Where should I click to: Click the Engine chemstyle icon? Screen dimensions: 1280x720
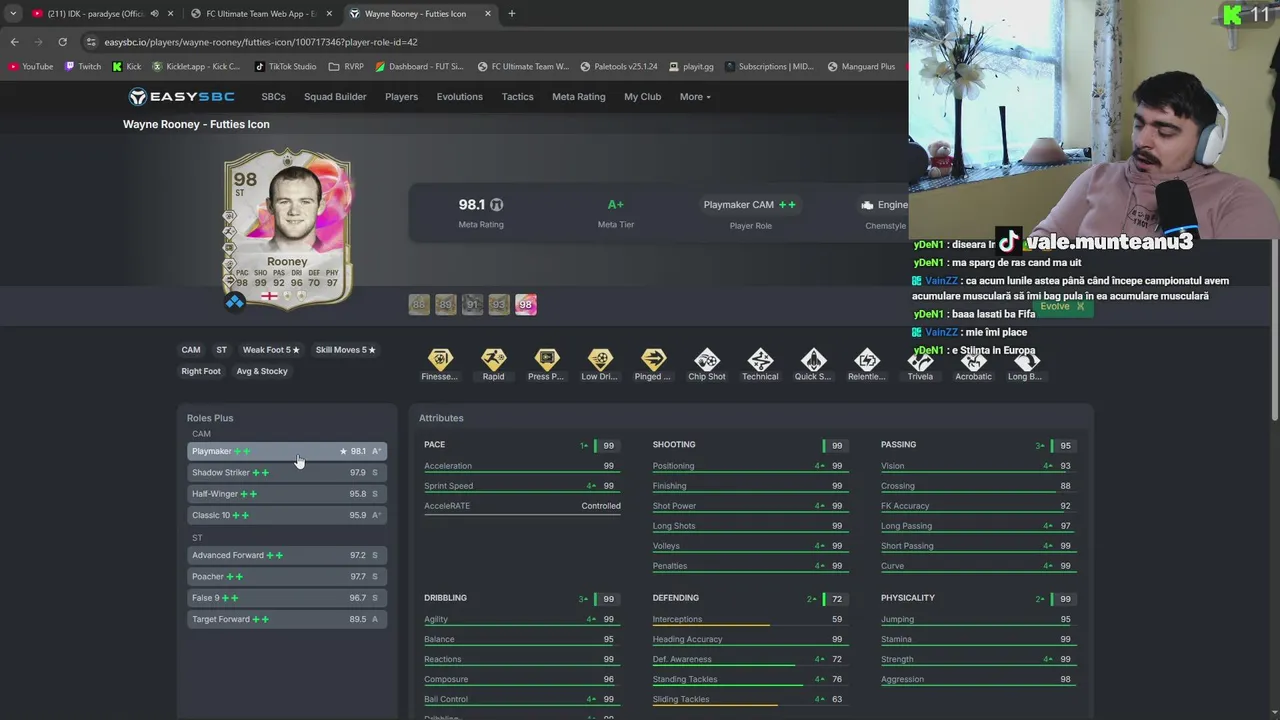(x=867, y=205)
